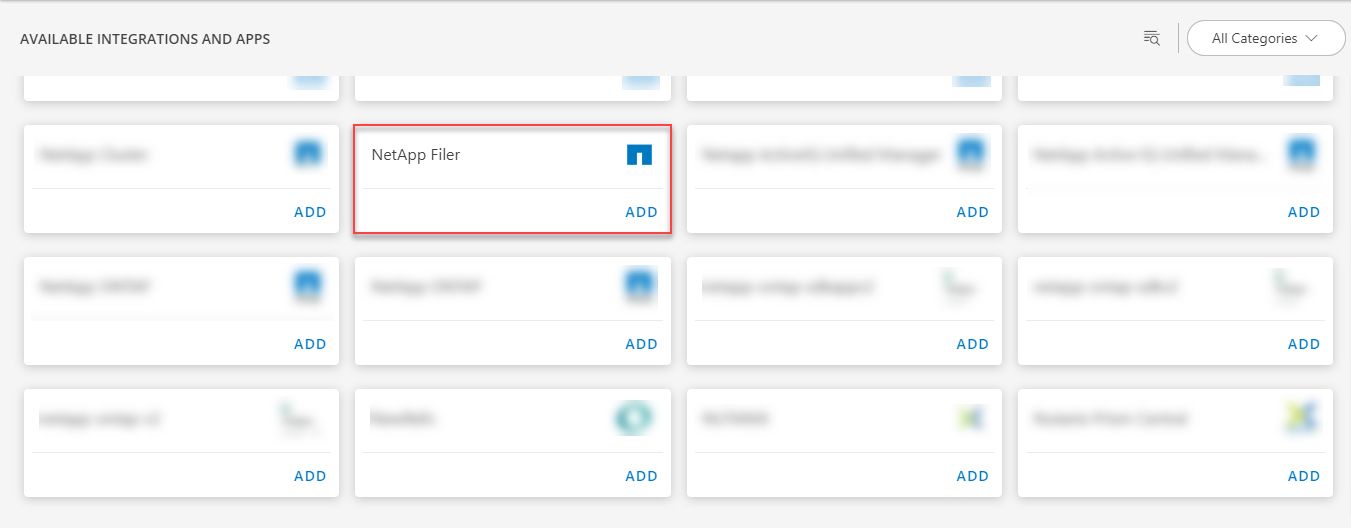
Task: Click the NetApp Filer logo icon
Action: (x=639, y=154)
